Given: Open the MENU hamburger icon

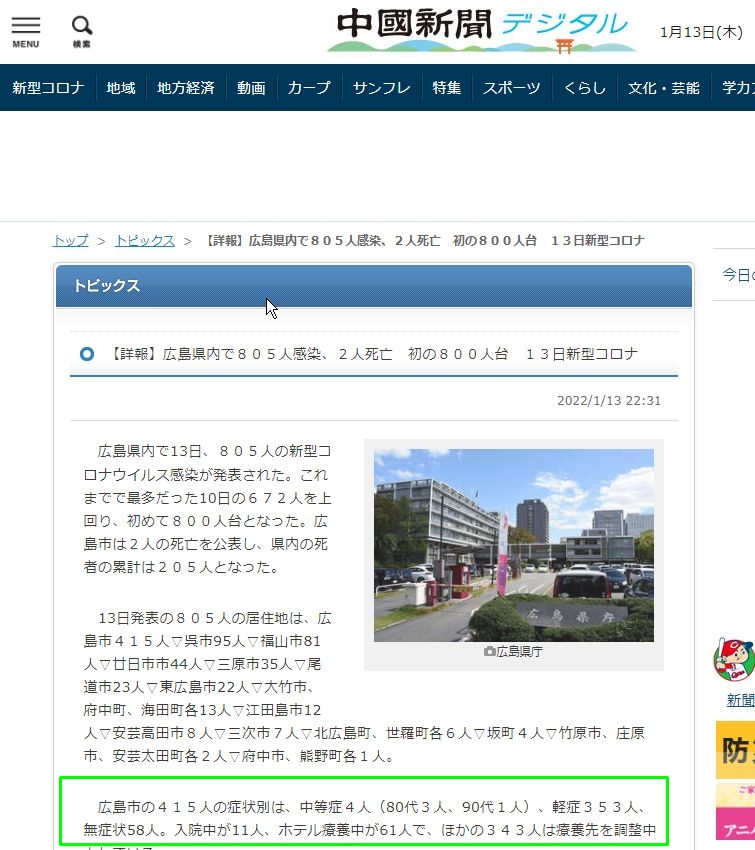Looking at the screenshot, I should [x=26, y=31].
